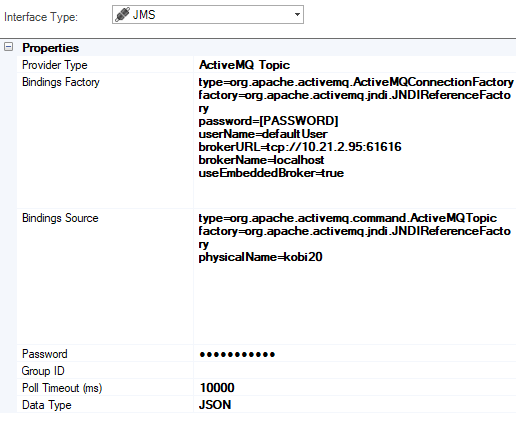516x433 pixels.
Task: Open the Interface Type dropdown arrow
Action: pyautogui.click(x=297, y=15)
